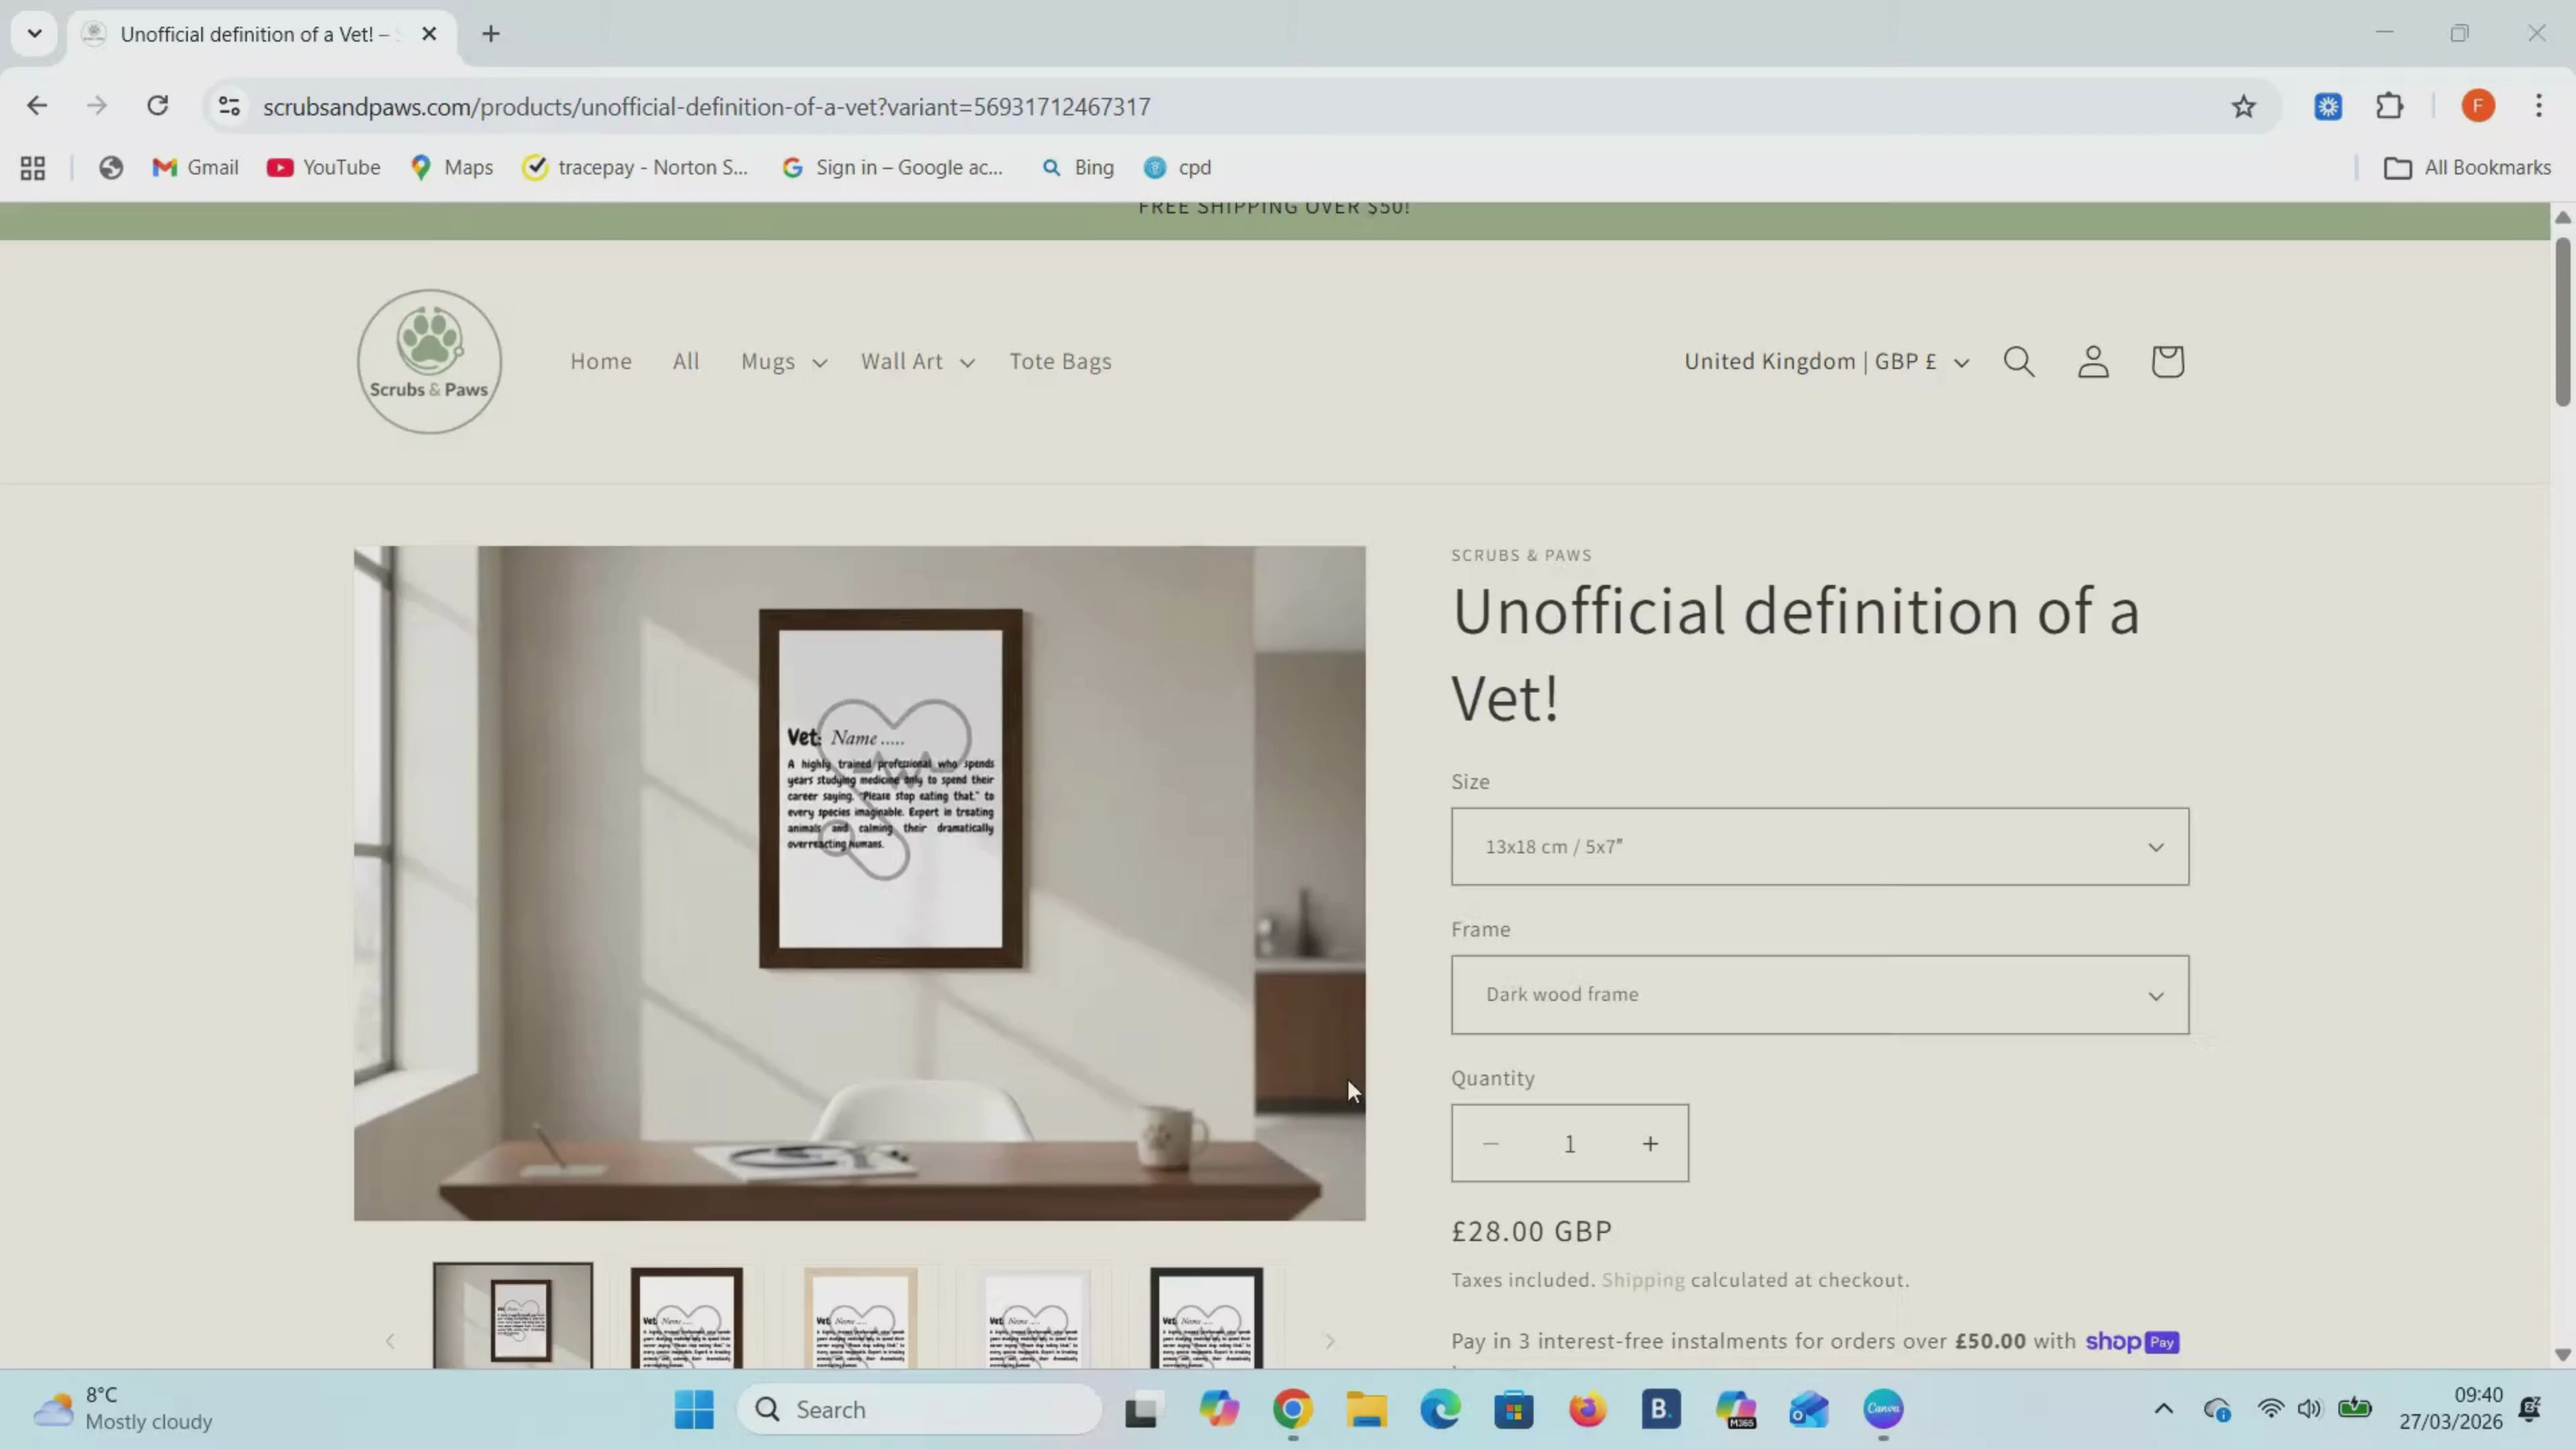This screenshot has height=1449, width=2576.
Task: Open All Bookmarks folder
Action: tap(2468, 168)
